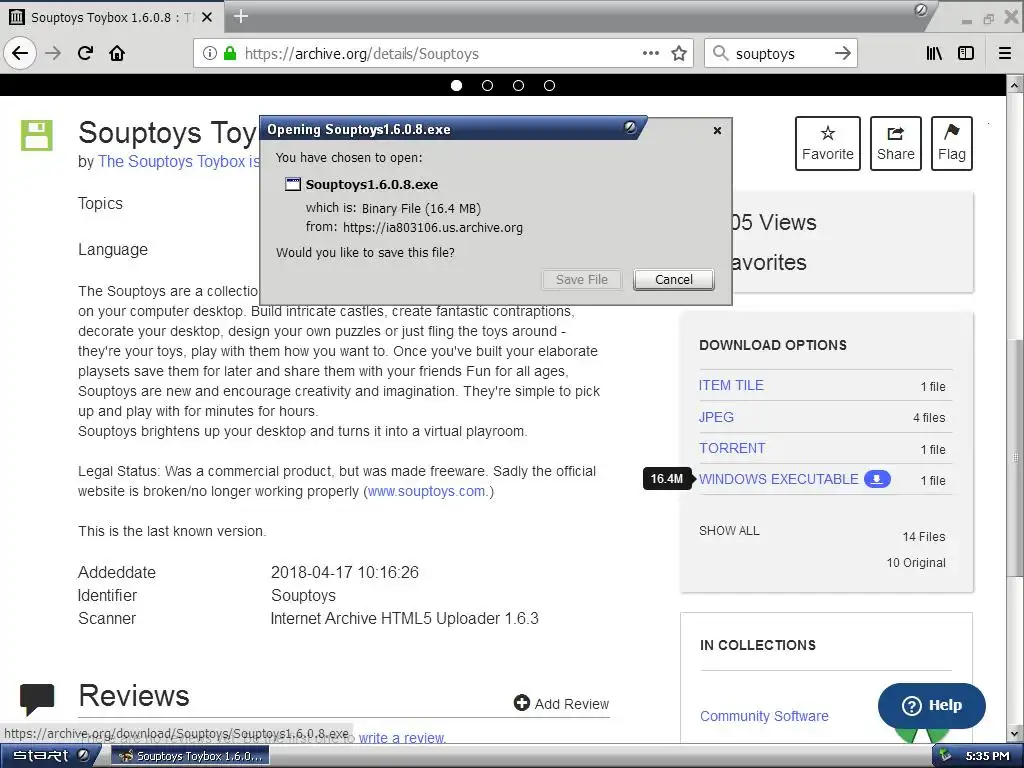Click the search go arrow

tap(842, 54)
